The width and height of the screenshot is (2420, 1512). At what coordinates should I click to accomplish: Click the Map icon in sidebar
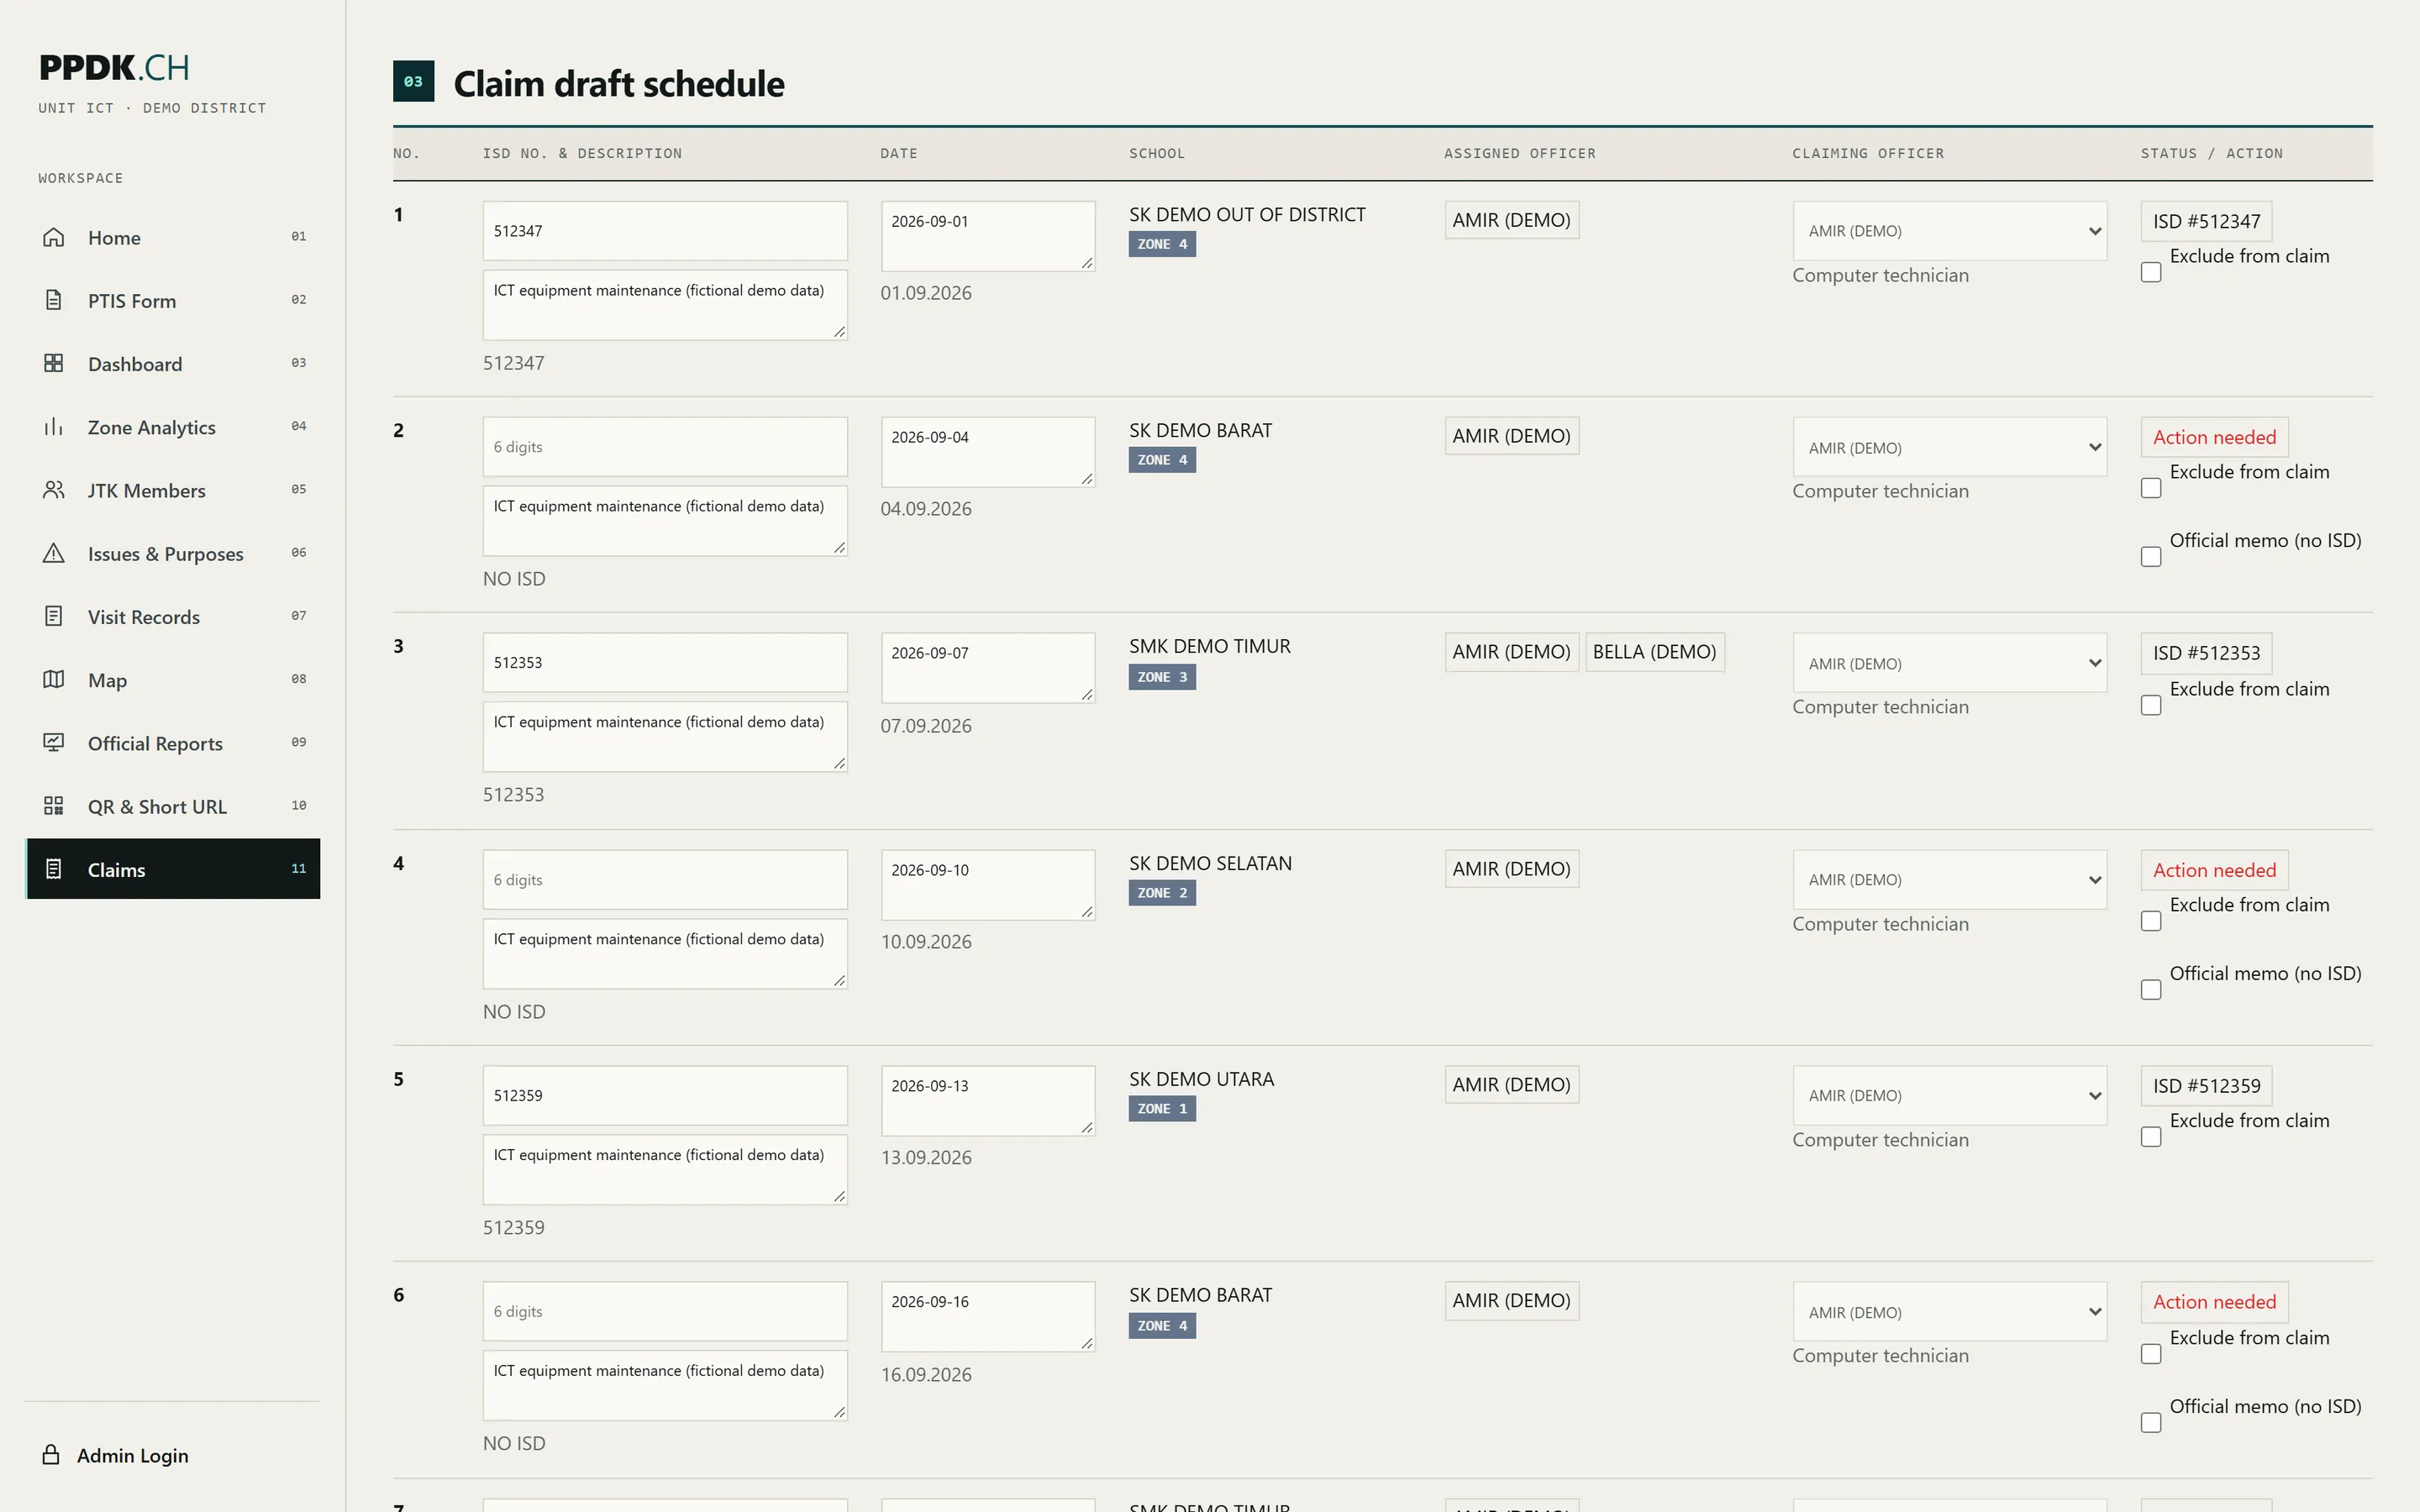pyautogui.click(x=54, y=679)
